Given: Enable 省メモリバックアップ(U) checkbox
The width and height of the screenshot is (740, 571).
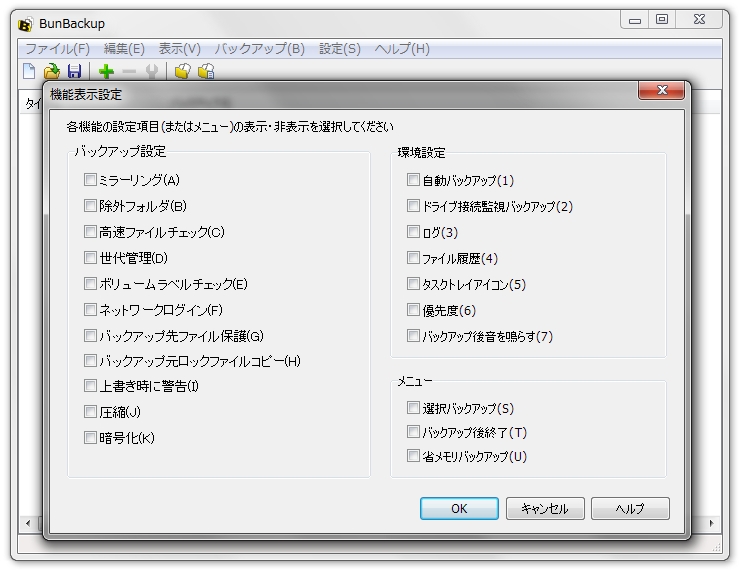Looking at the screenshot, I should 413,455.
